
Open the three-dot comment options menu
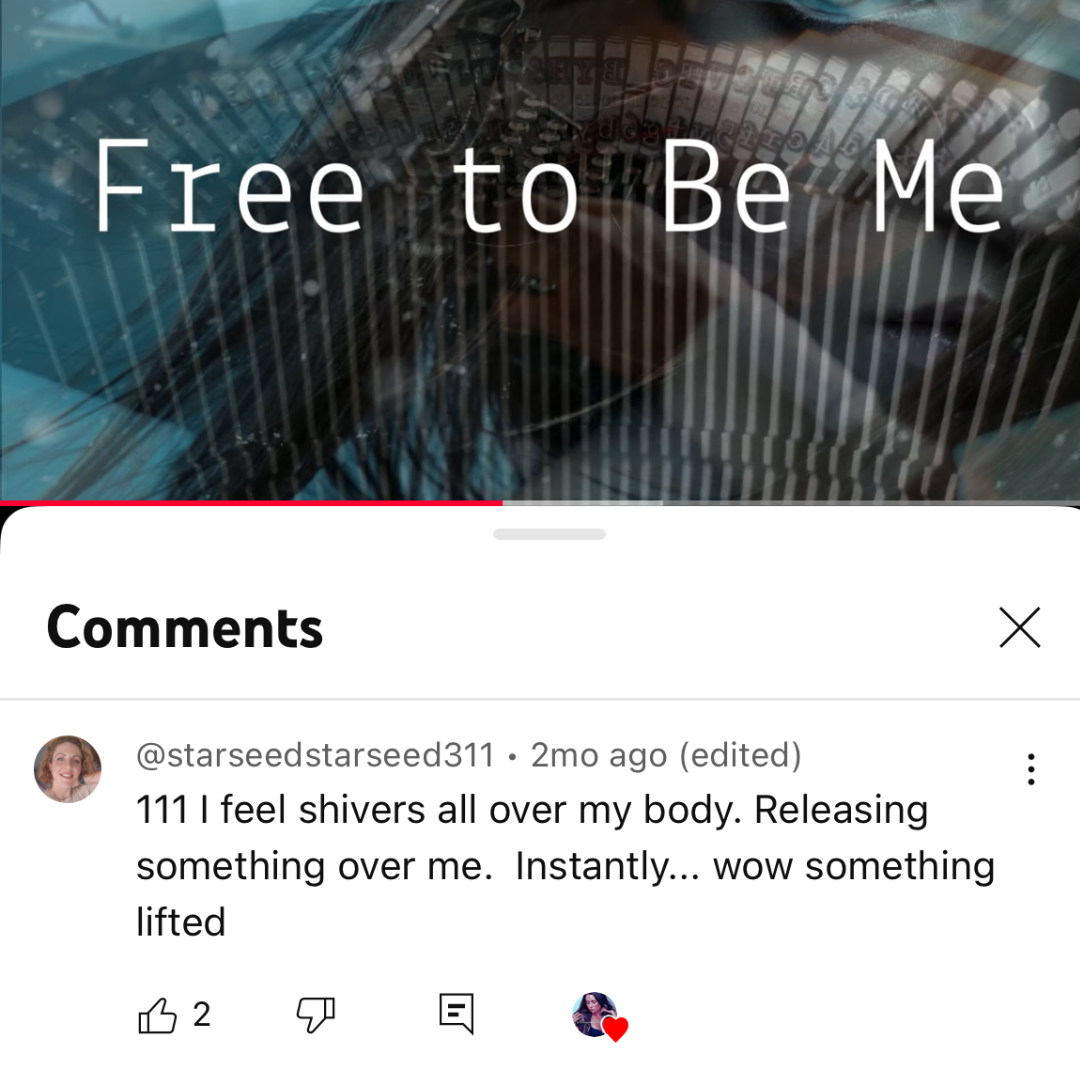(1030, 769)
